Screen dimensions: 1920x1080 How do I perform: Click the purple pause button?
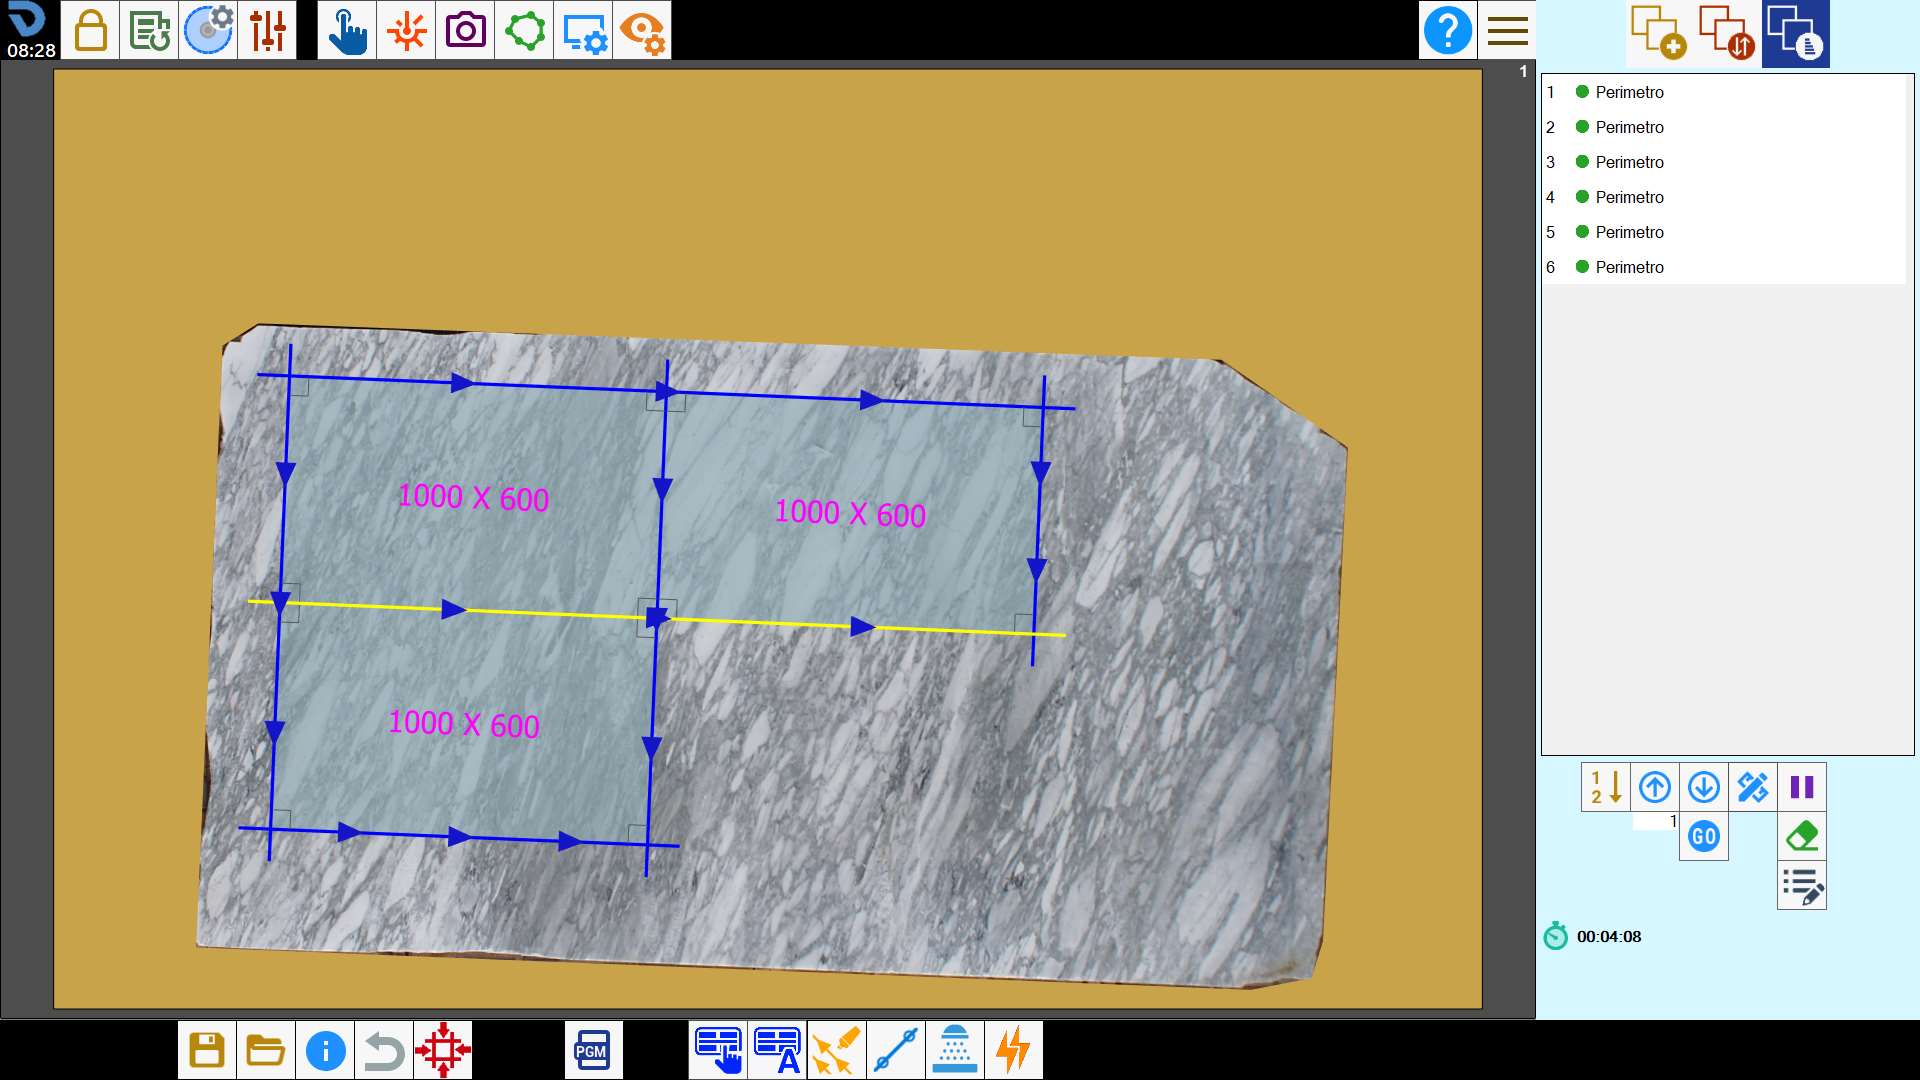tap(1802, 787)
